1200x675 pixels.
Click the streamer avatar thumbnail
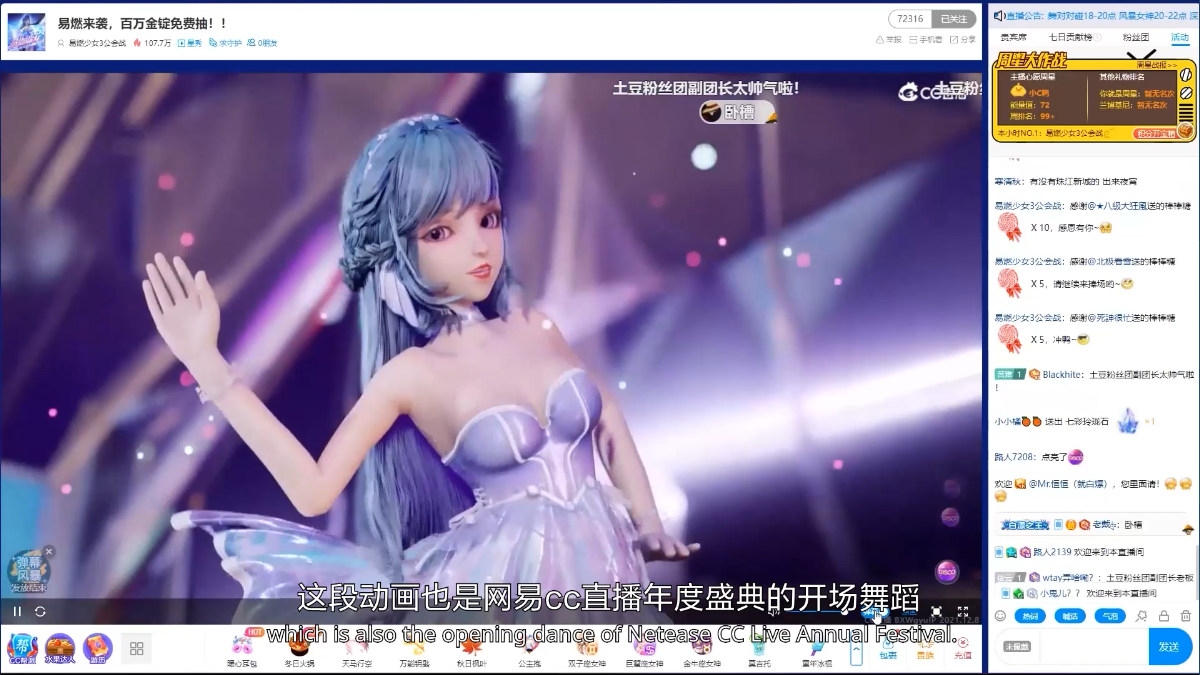[26, 31]
